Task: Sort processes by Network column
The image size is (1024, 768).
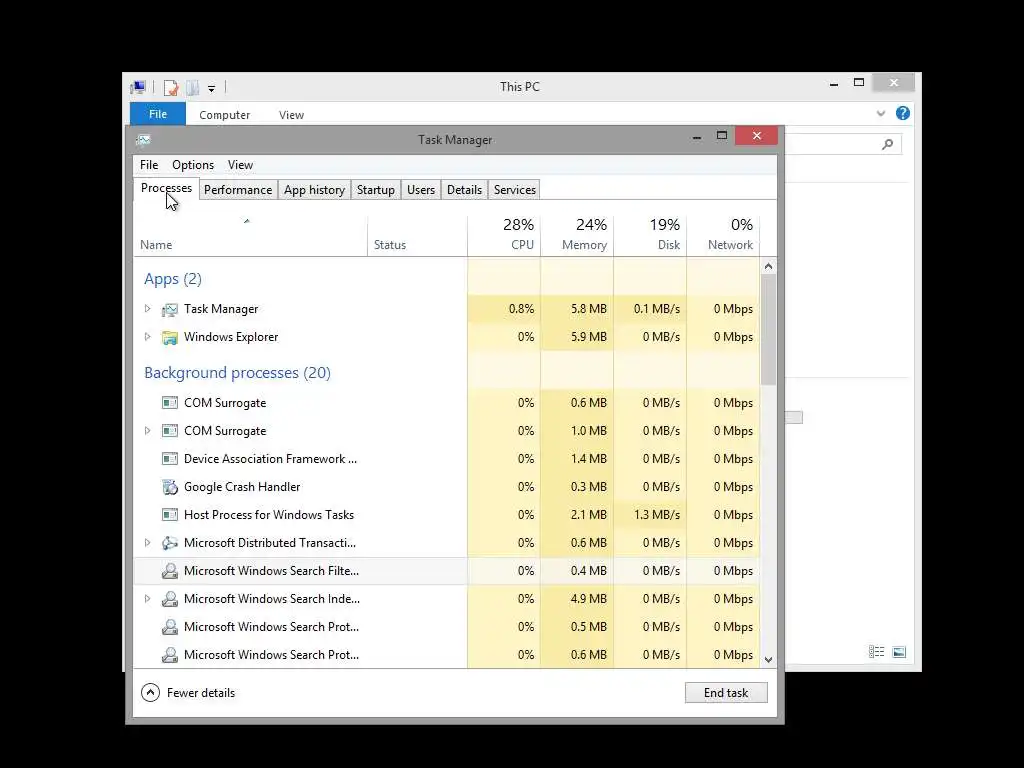Action: [x=723, y=236]
